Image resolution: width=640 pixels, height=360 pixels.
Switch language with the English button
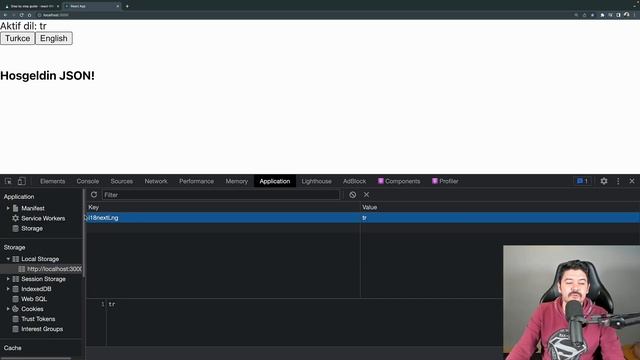[54, 38]
